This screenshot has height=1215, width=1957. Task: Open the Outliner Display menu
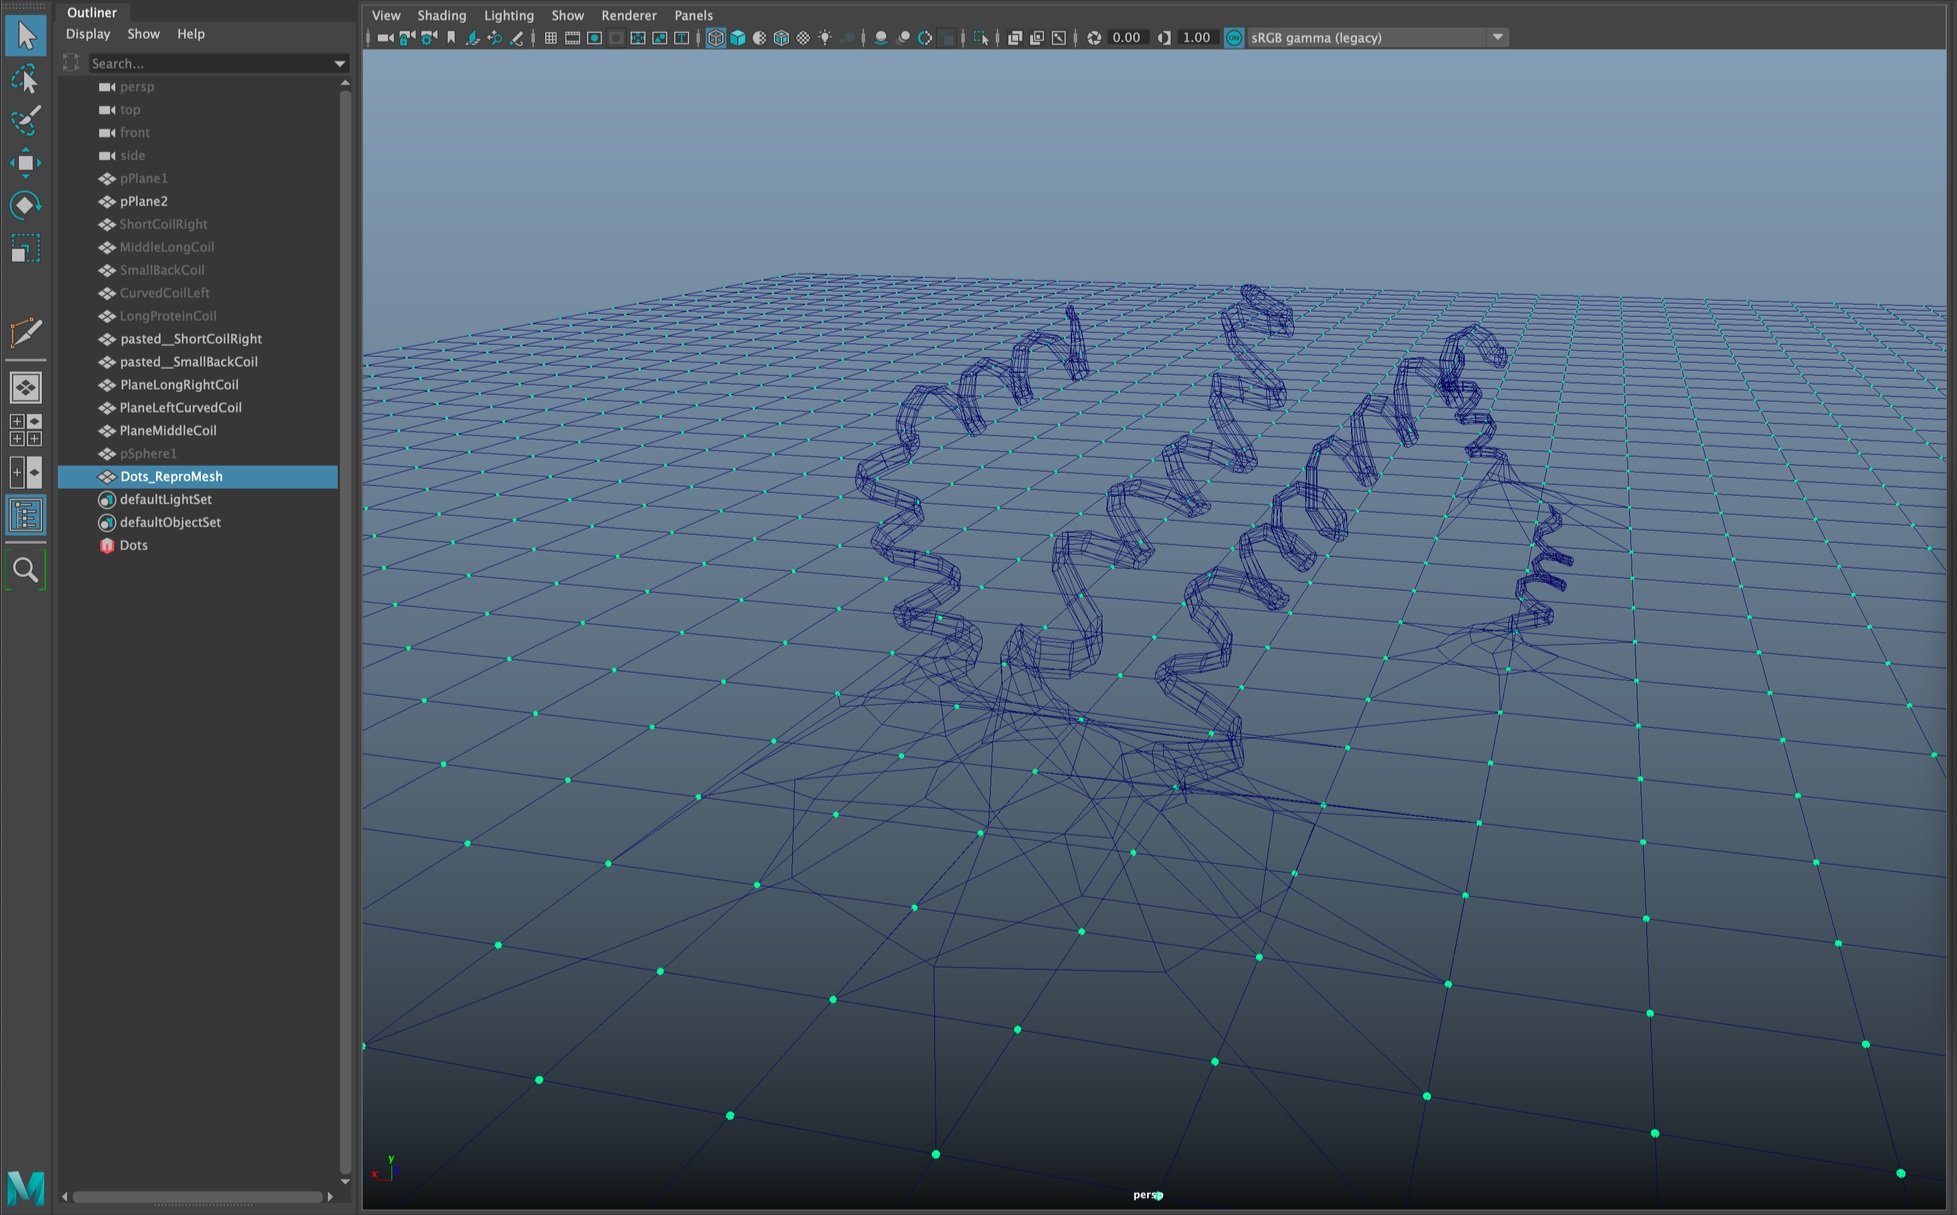(x=88, y=34)
